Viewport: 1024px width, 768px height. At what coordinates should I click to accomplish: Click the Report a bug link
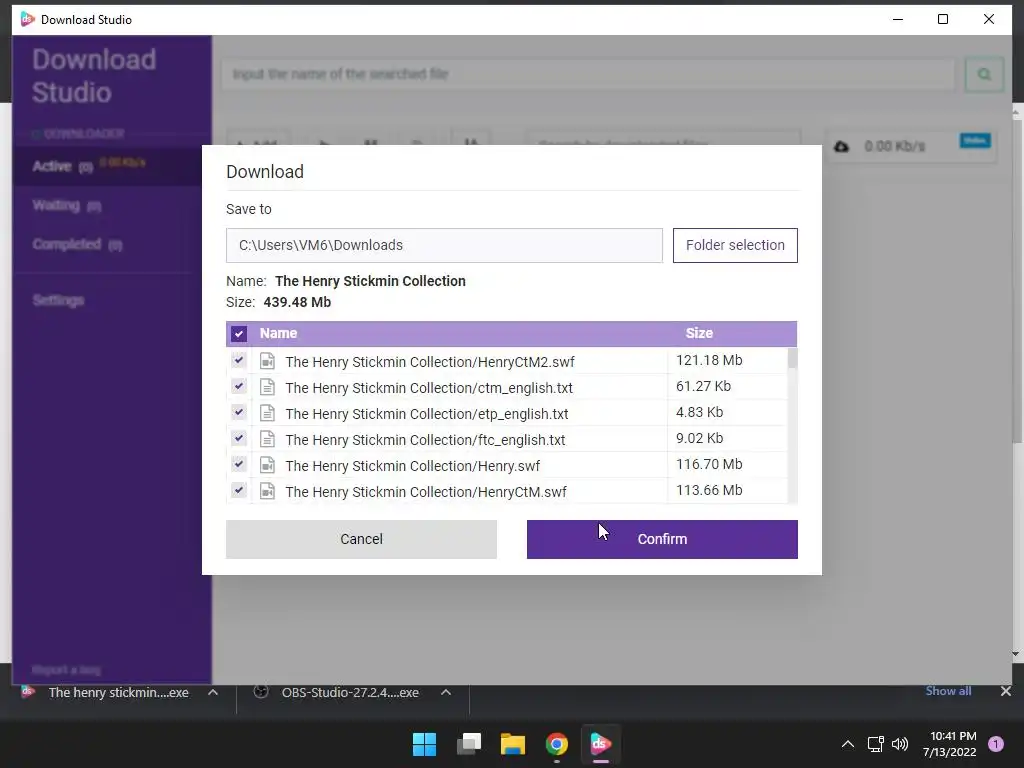pos(67,670)
